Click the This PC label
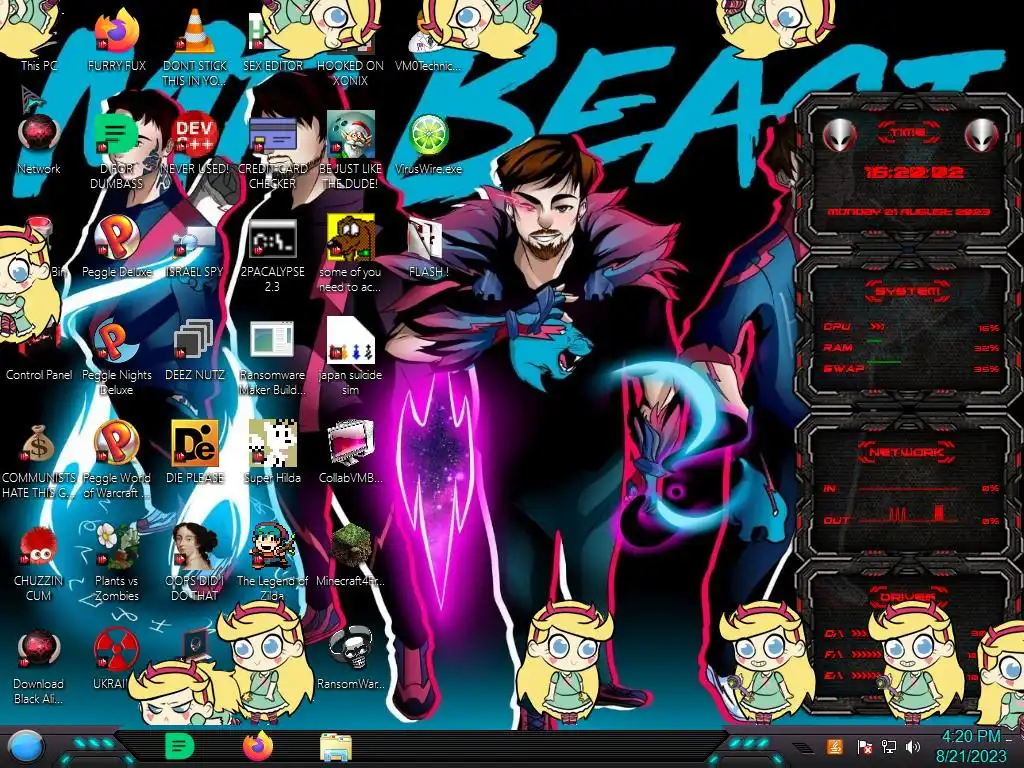Screen dimensions: 1024x768 pyautogui.click(x=39, y=65)
